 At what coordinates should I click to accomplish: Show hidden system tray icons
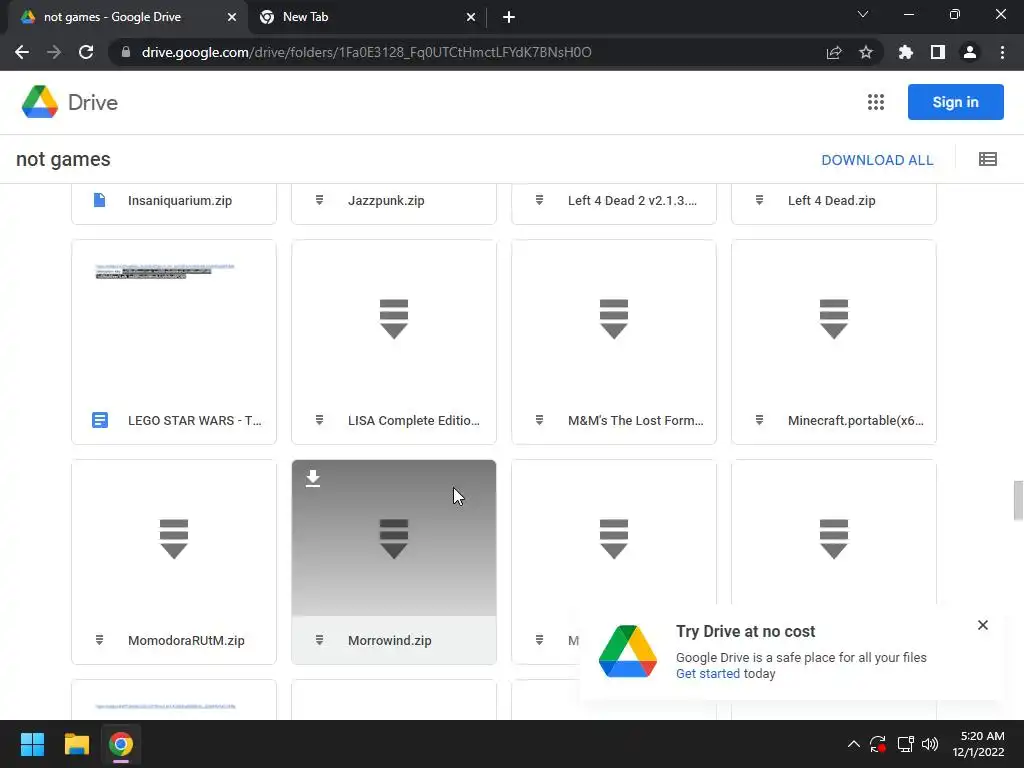tap(854, 744)
